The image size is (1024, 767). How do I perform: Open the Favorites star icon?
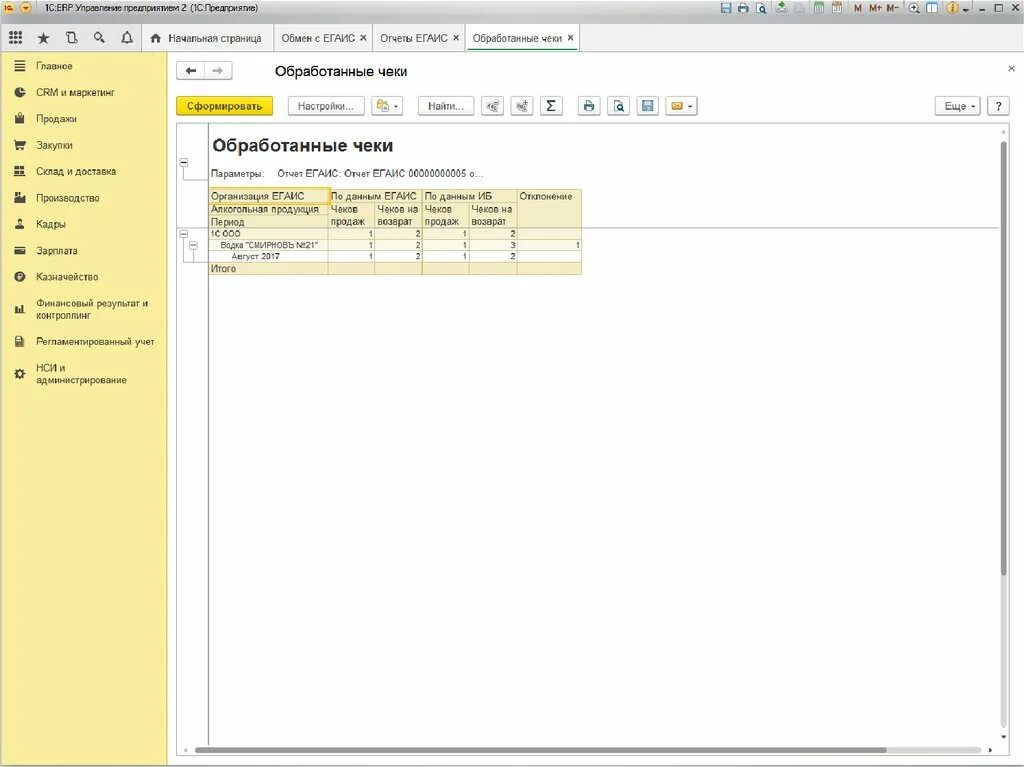point(44,38)
